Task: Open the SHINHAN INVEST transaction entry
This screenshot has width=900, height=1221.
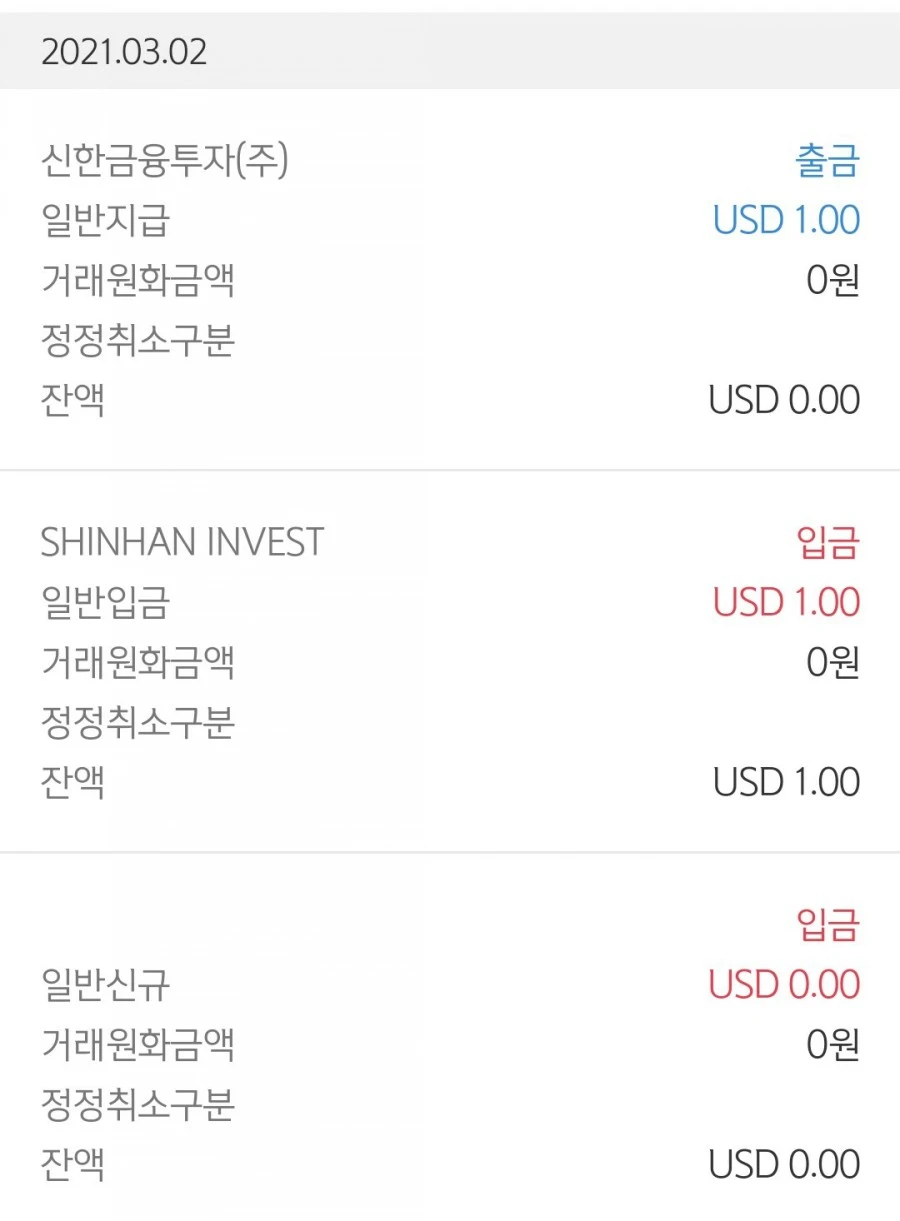Action: coord(182,543)
